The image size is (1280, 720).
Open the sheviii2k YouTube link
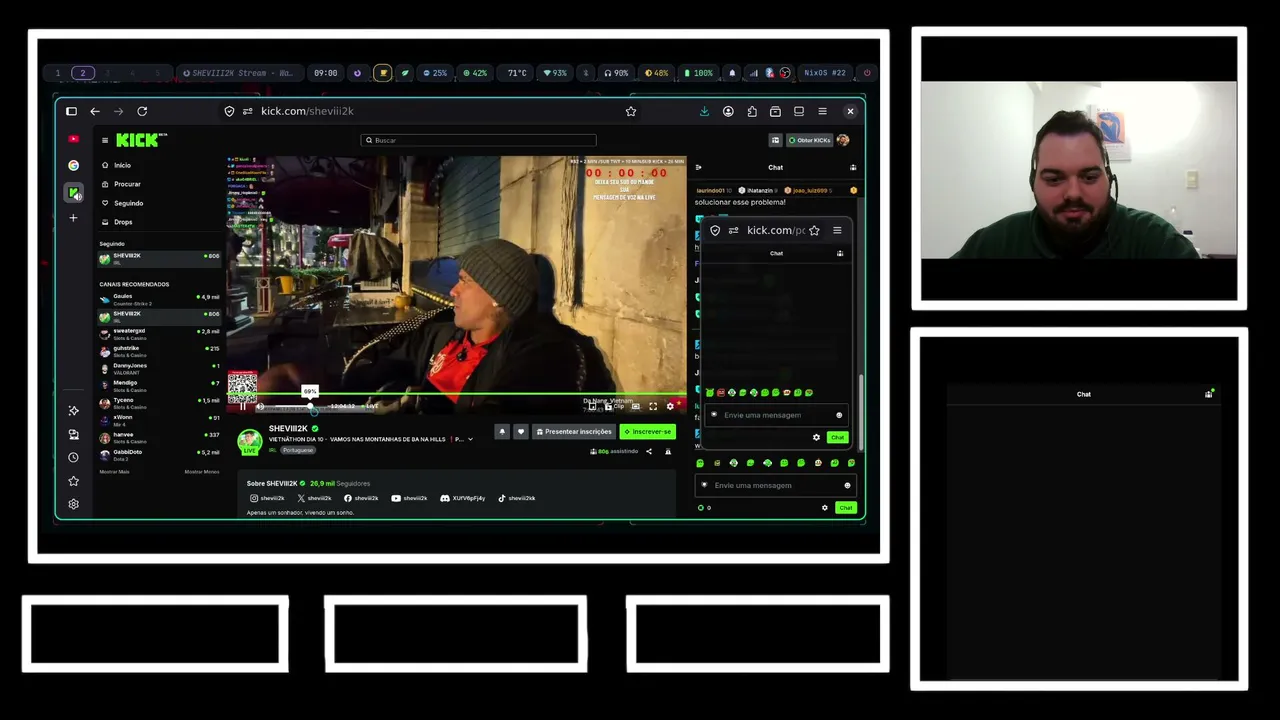(409, 498)
